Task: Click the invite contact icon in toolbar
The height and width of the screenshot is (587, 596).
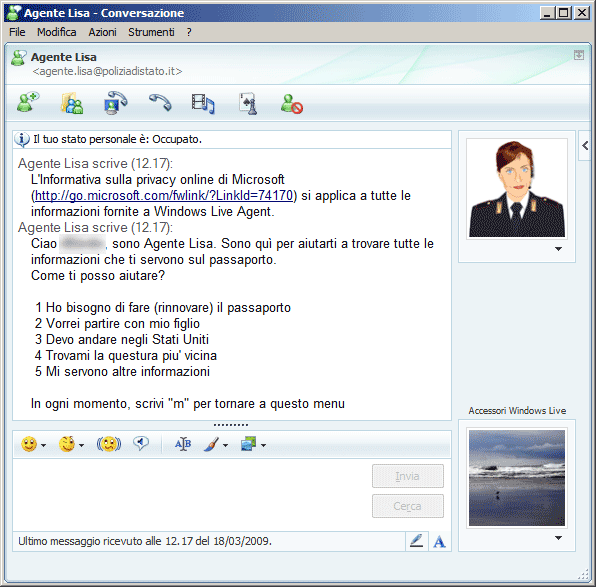Action: pos(28,103)
